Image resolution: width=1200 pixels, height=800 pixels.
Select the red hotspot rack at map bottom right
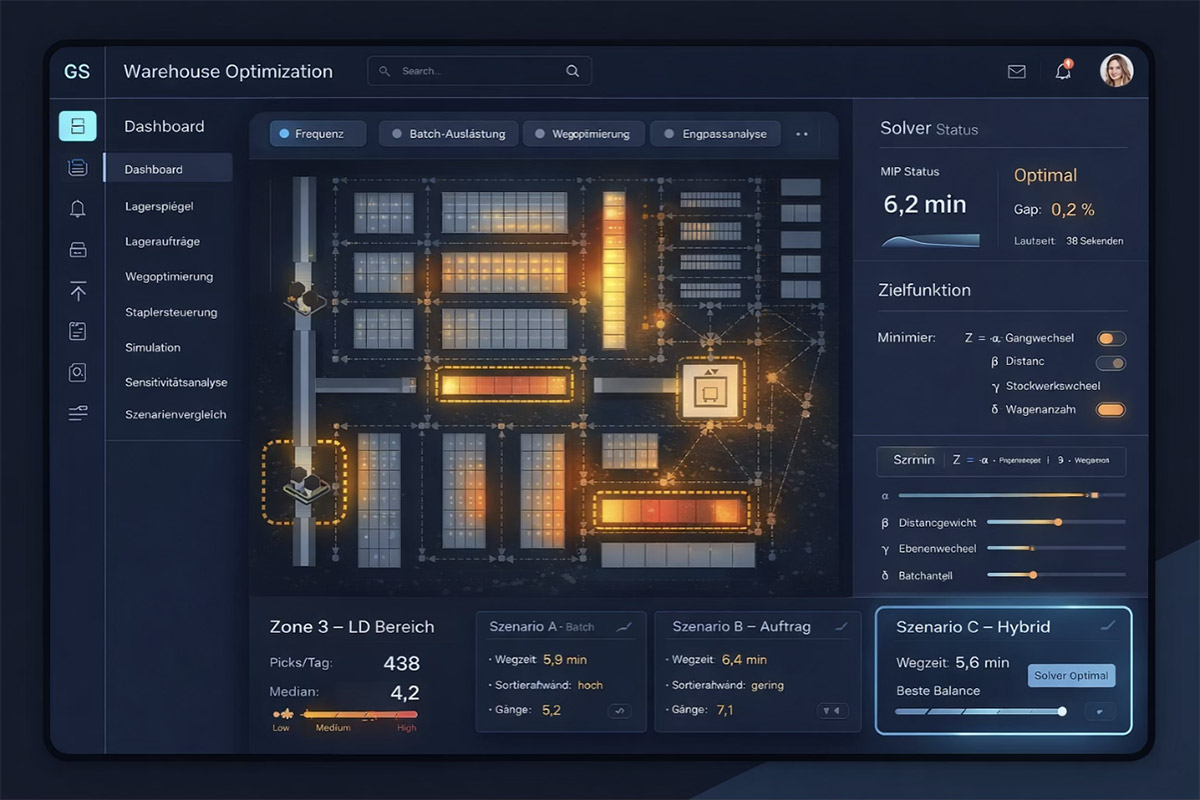[670, 510]
